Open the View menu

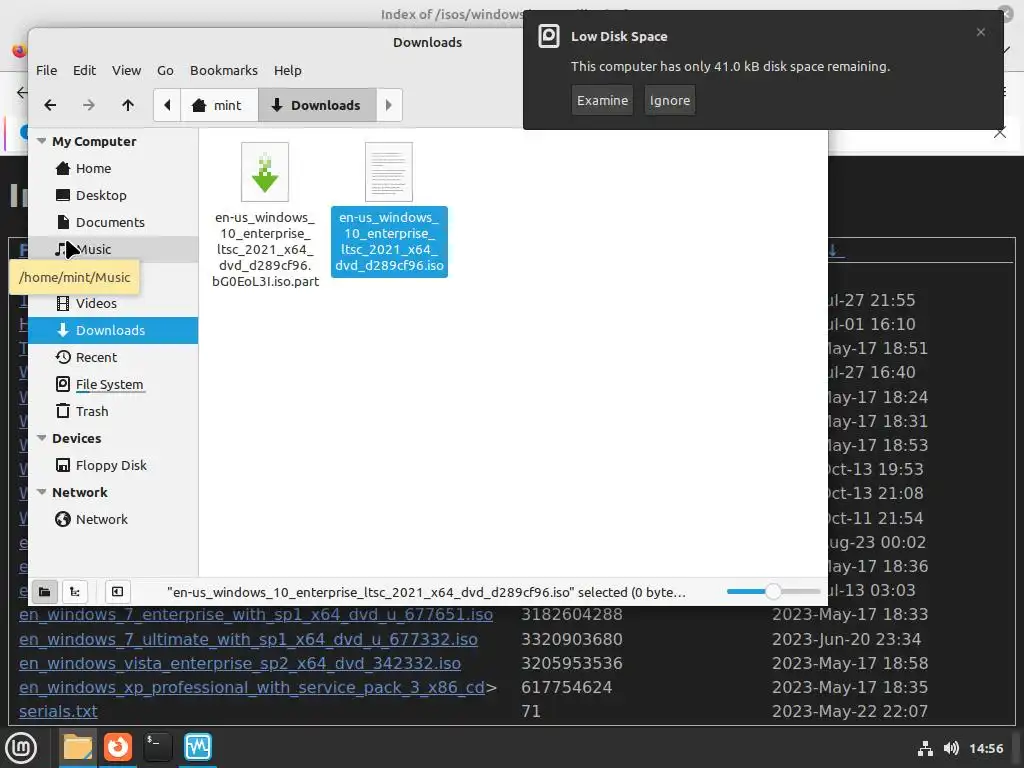126,71
